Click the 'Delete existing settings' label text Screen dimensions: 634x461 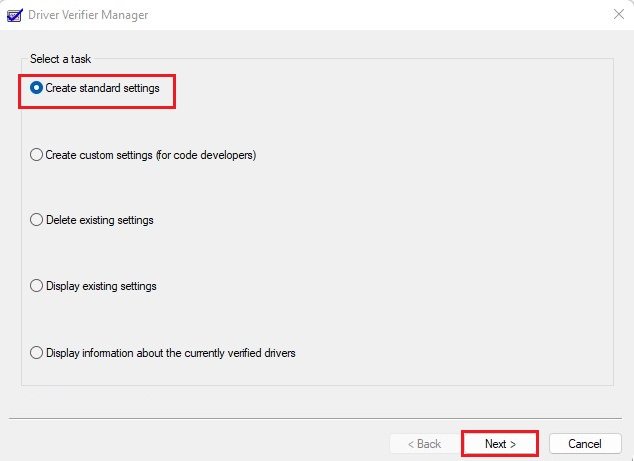(100, 220)
